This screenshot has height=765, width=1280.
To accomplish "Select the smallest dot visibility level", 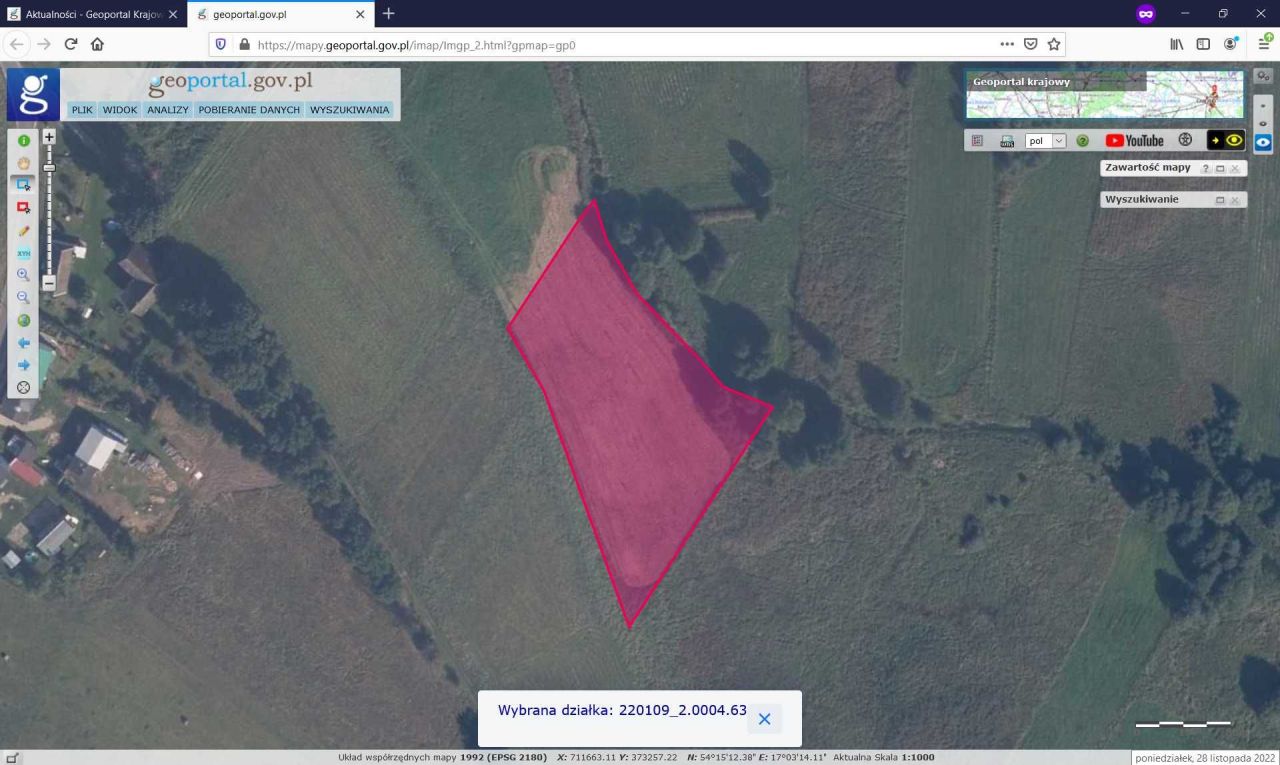I will click(1263, 105).
